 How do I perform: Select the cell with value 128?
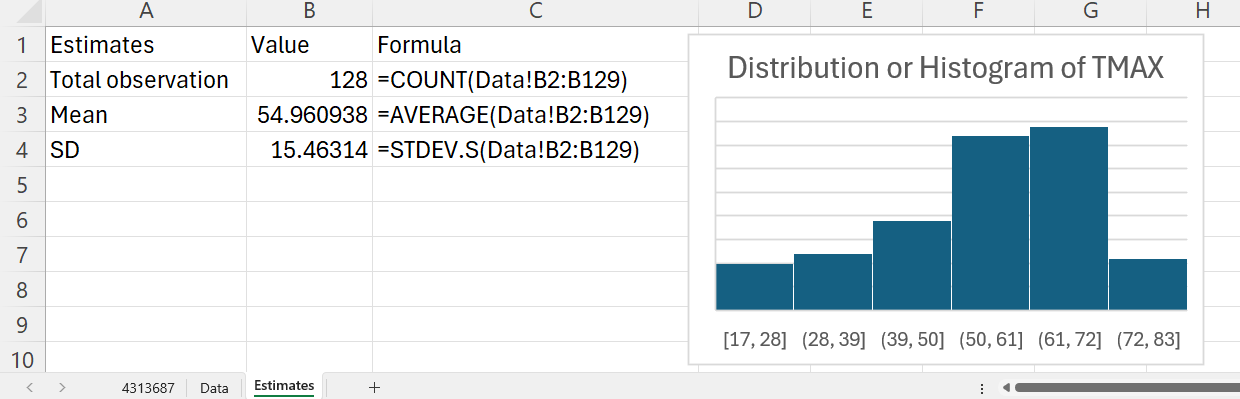tap(309, 80)
